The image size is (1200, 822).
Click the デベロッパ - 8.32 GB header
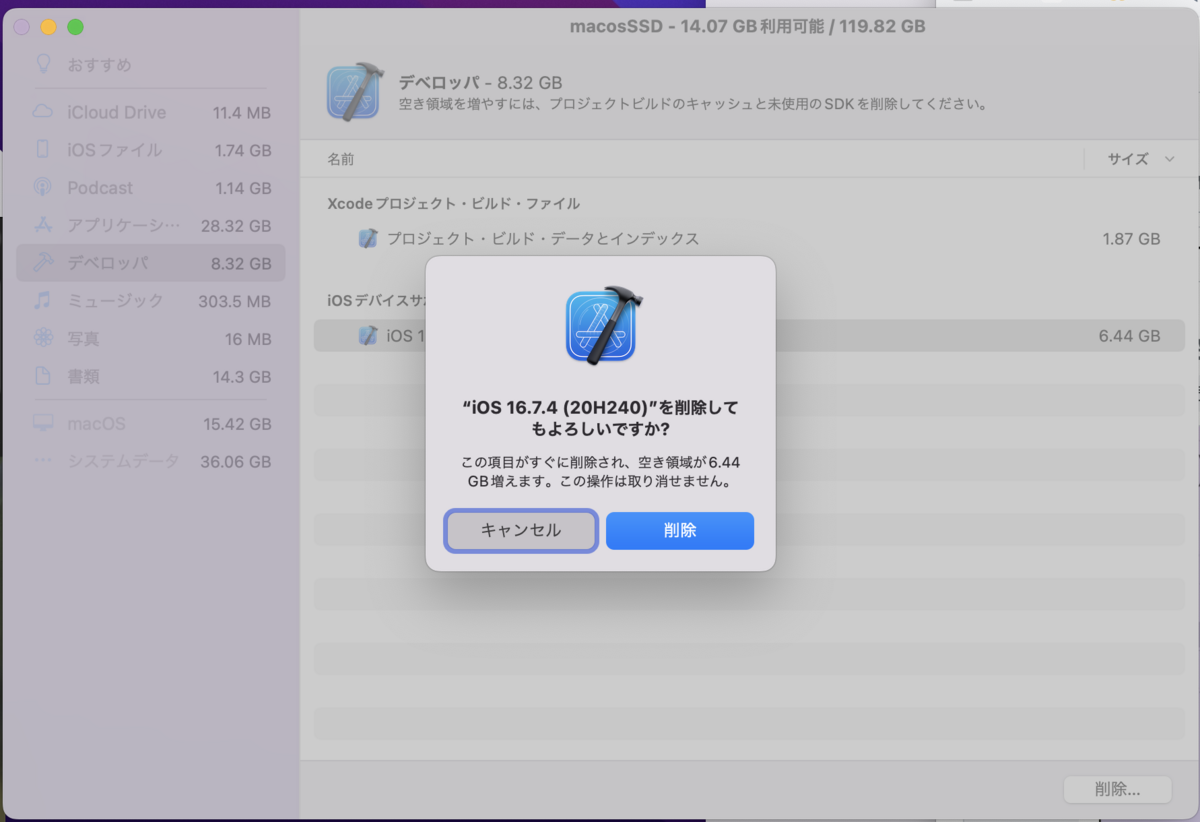point(480,82)
